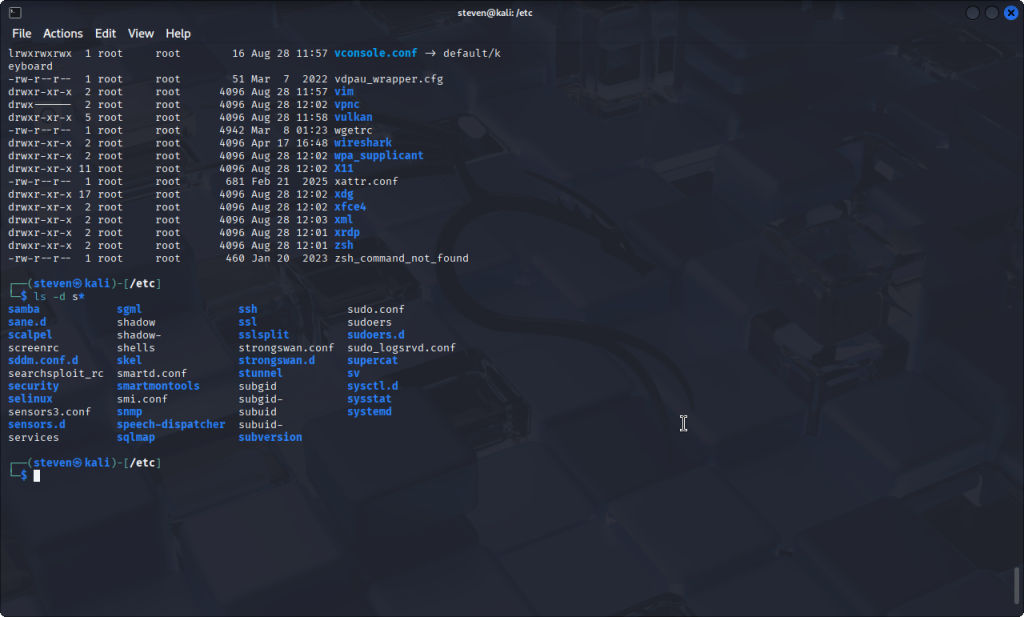Click the sudoers.d directory entry
Image resolution: width=1024 pixels, height=617 pixels.
[x=375, y=335]
